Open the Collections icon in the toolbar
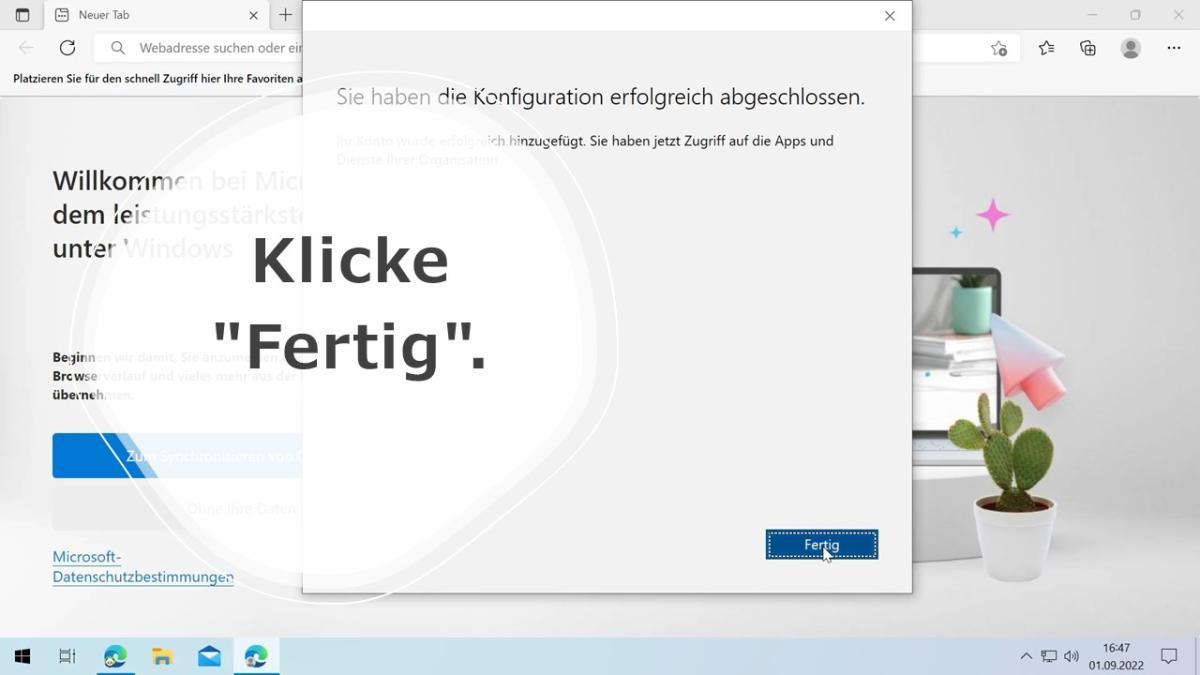The image size is (1200, 675). click(x=1088, y=48)
